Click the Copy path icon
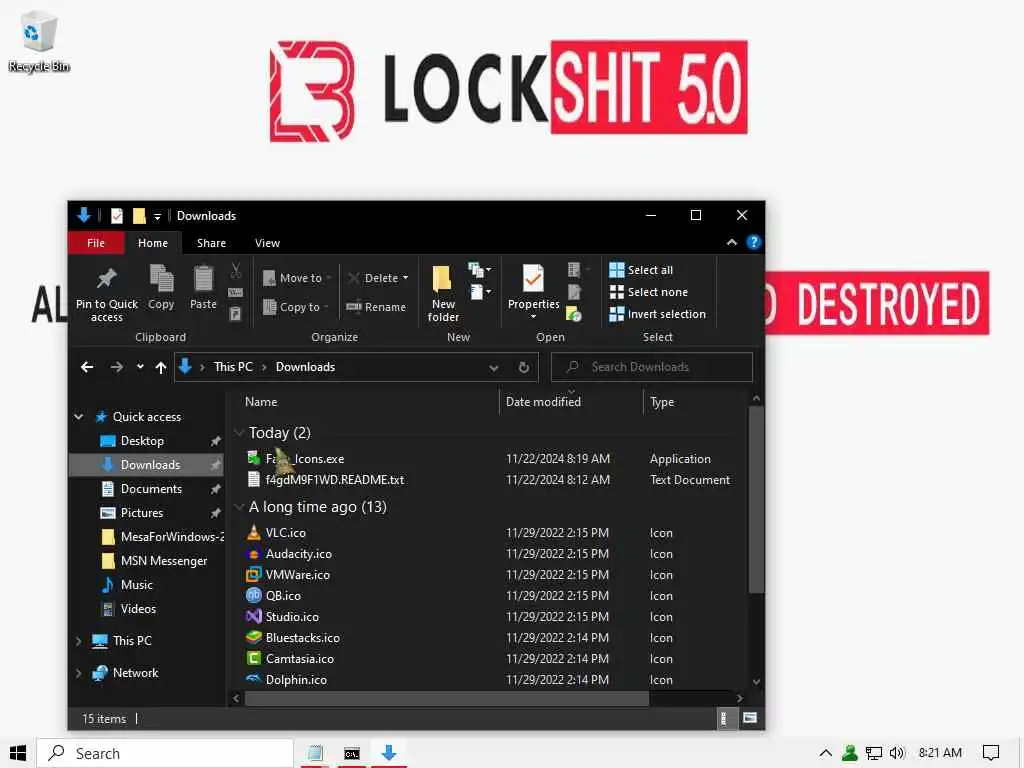The image size is (1024, 768). (236, 292)
